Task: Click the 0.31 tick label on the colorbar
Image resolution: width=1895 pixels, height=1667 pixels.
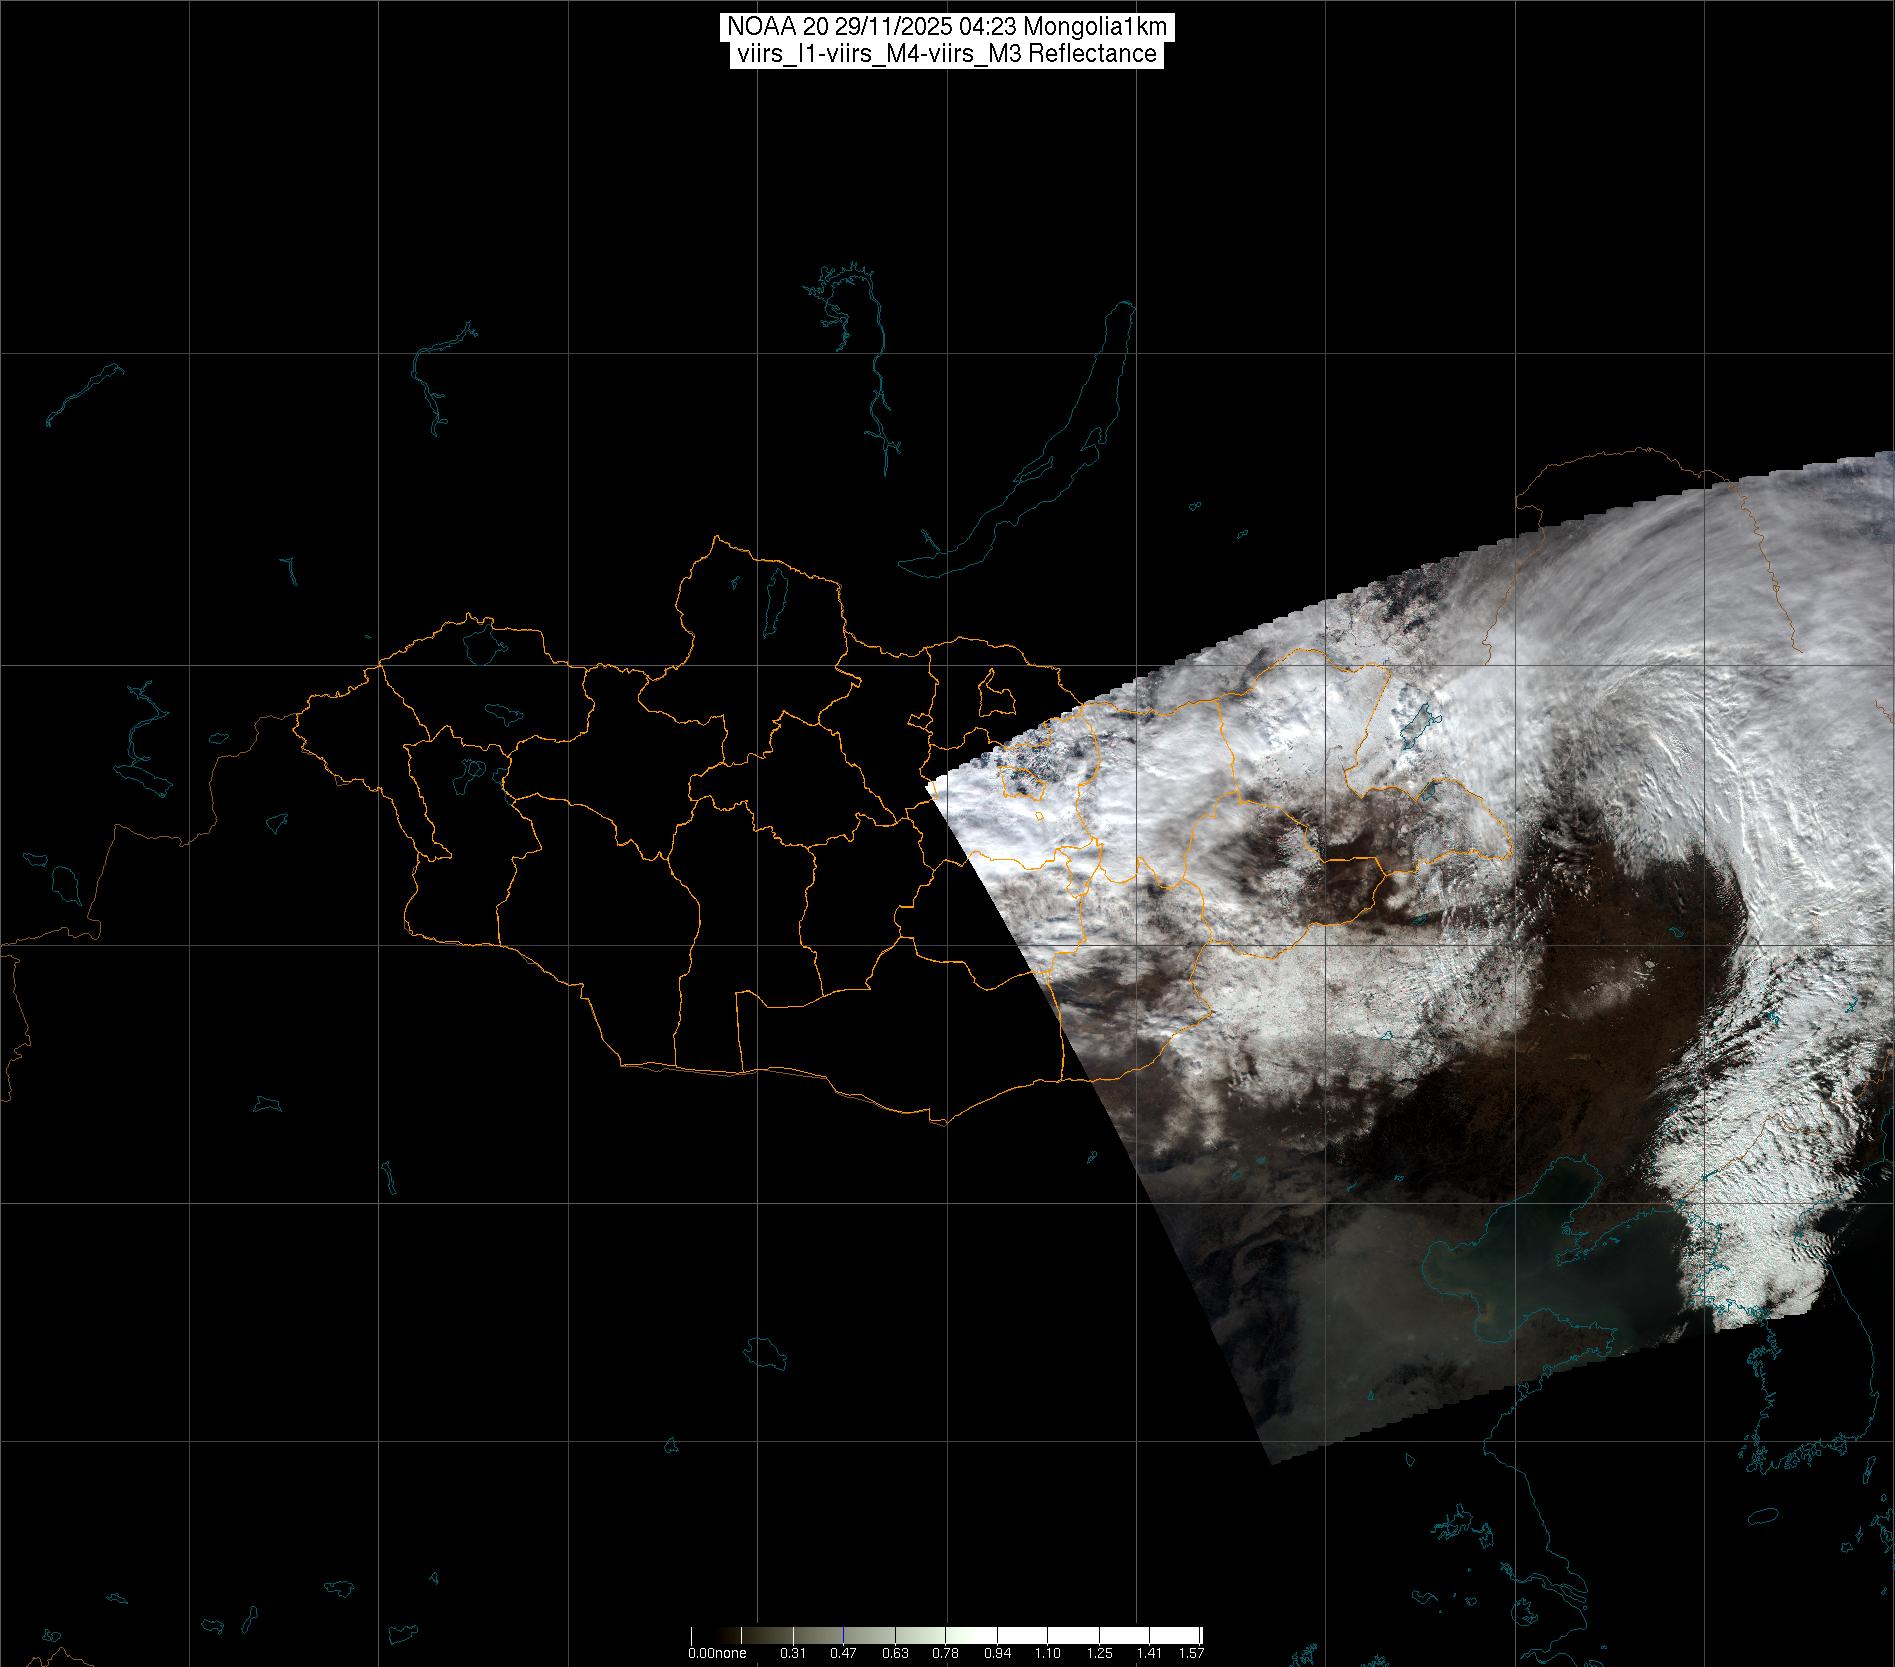Action: pyautogui.click(x=793, y=1653)
